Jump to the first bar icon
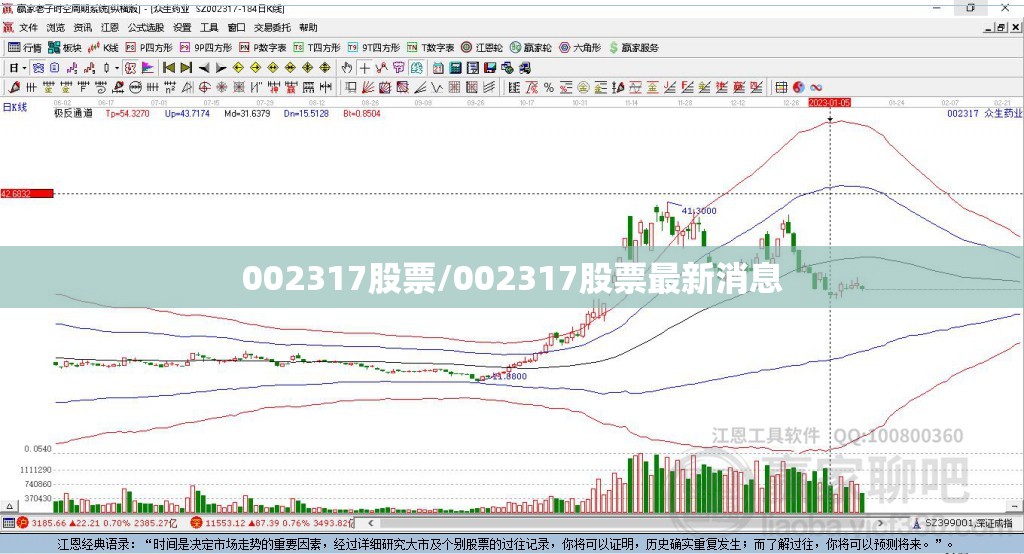This screenshot has height=554, width=1024. [x=168, y=68]
